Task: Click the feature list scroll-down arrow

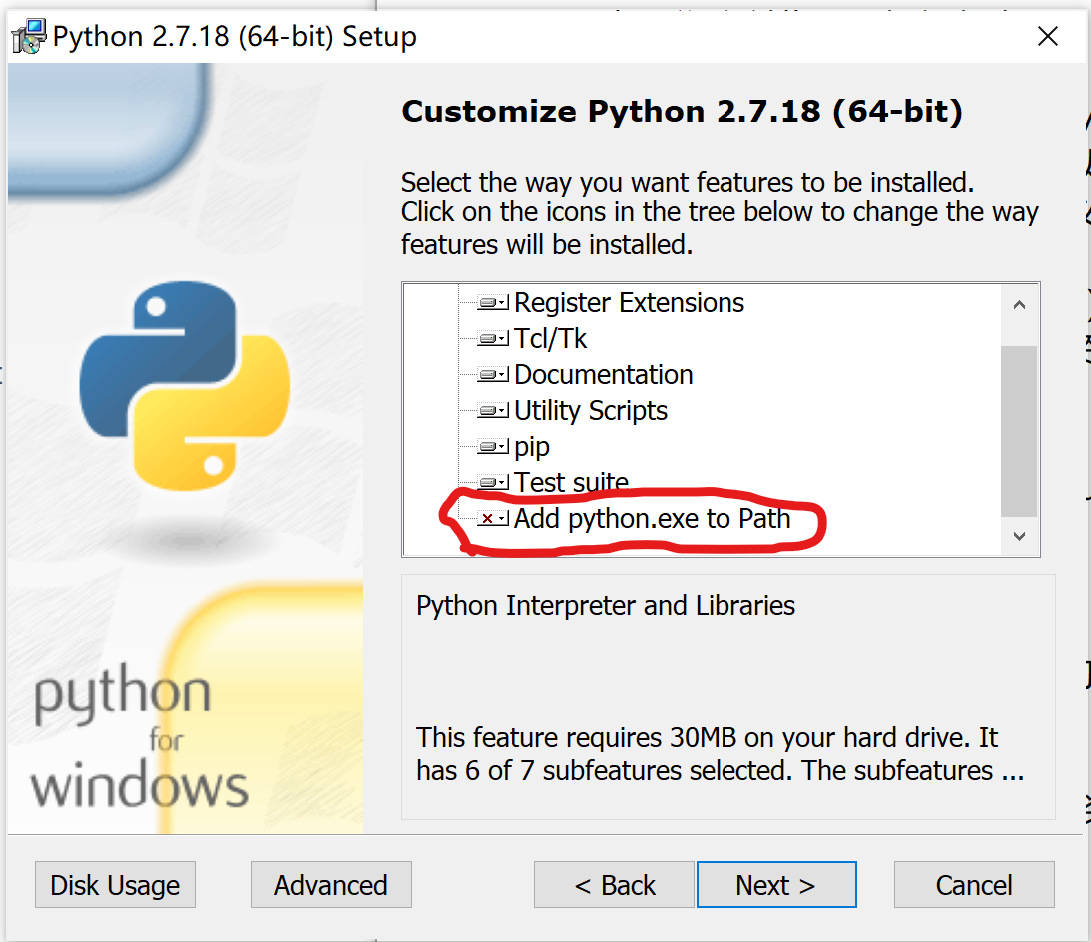Action: pos(1019,536)
